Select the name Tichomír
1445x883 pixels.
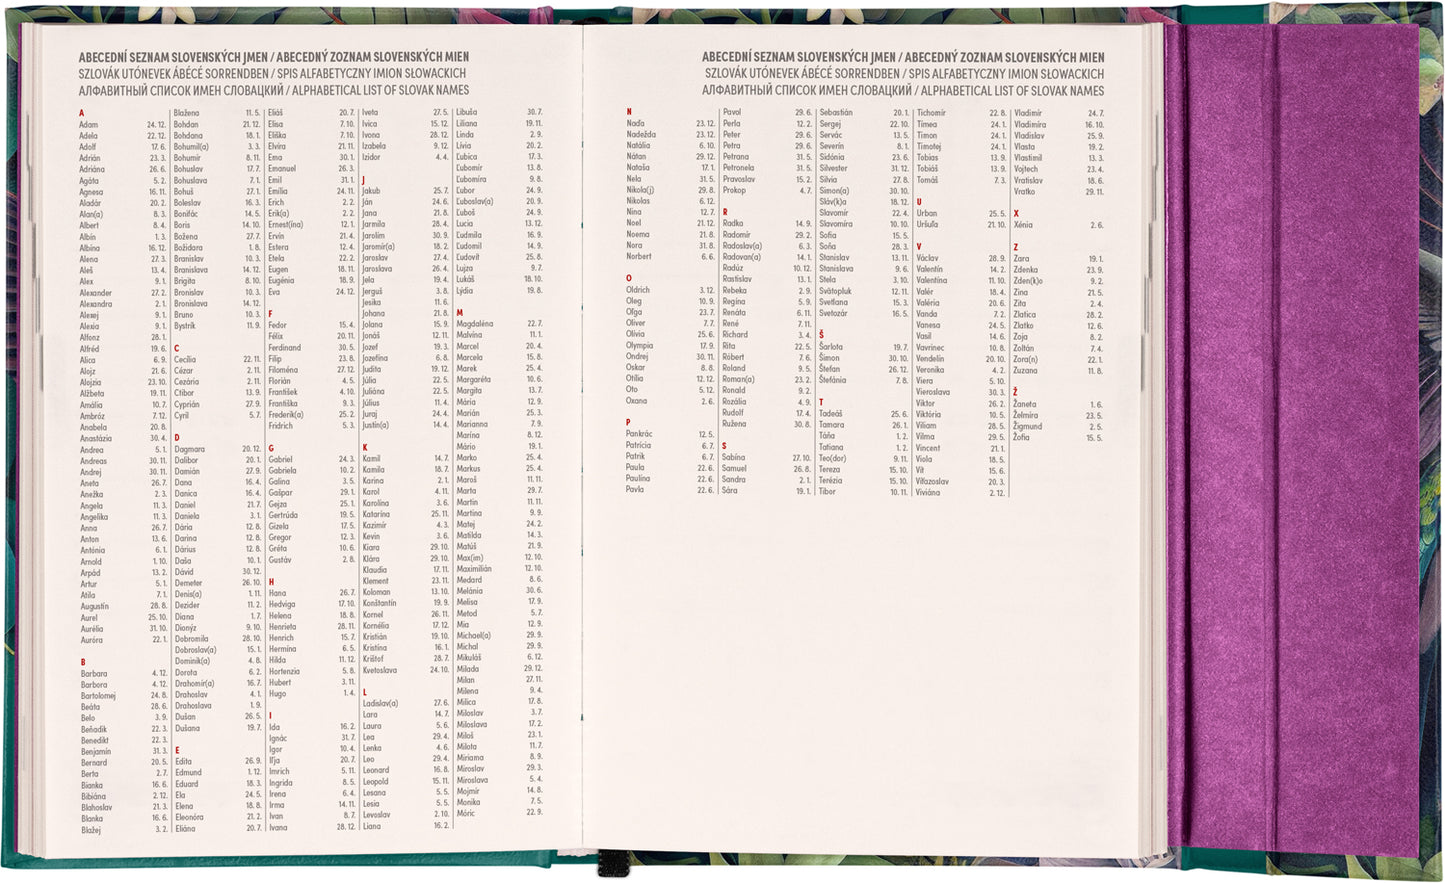click(x=931, y=113)
